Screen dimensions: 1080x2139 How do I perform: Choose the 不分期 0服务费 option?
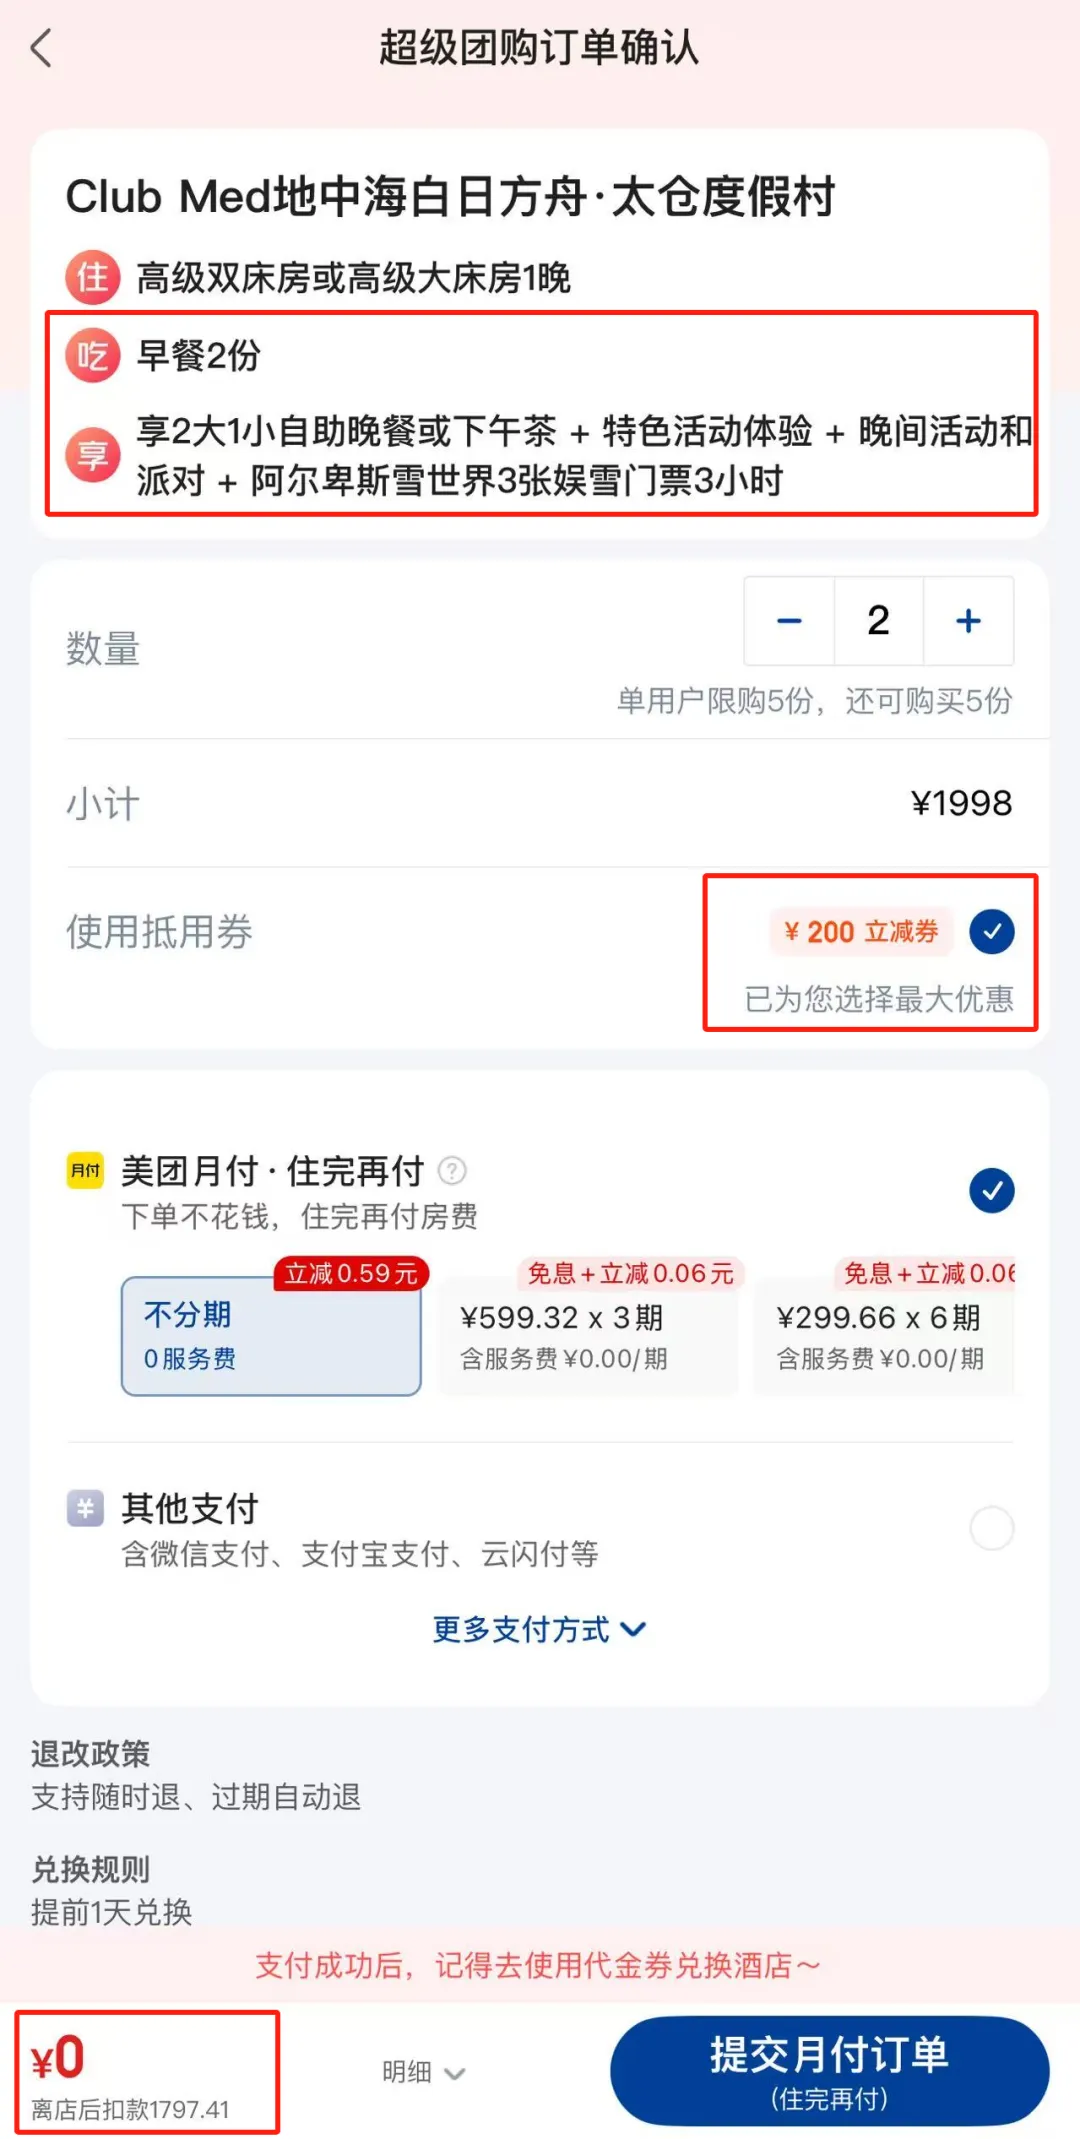tap(271, 1335)
